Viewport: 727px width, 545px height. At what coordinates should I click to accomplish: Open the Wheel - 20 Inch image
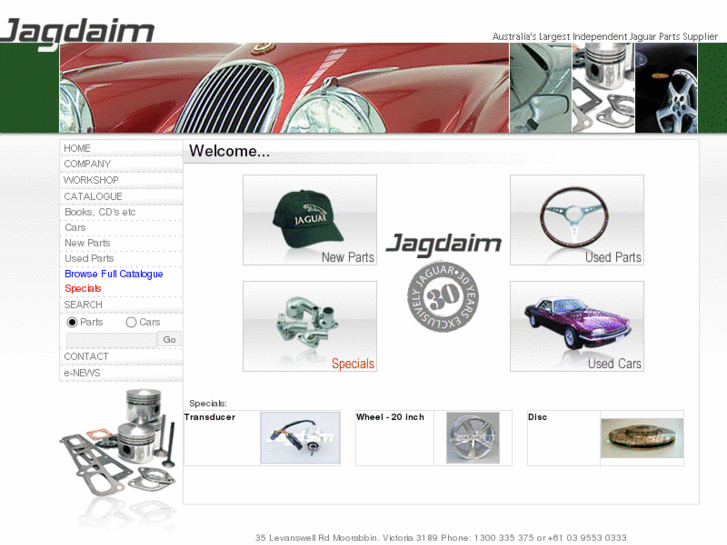pyautogui.click(x=473, y=438)
